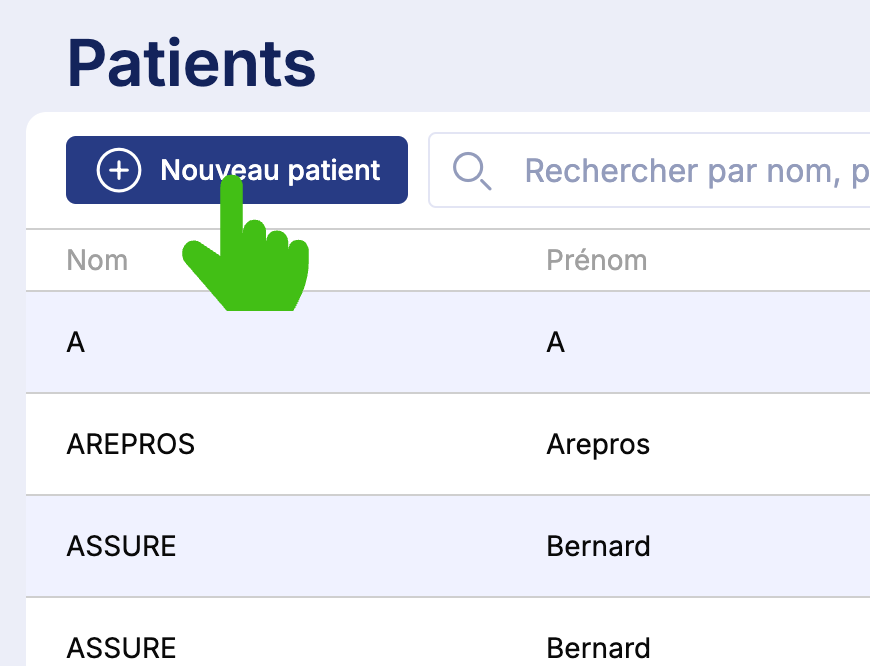The width and height of the screenshot is (870, 666).
Task: Sort by the Nom column header
Action: tap(97, 261)
